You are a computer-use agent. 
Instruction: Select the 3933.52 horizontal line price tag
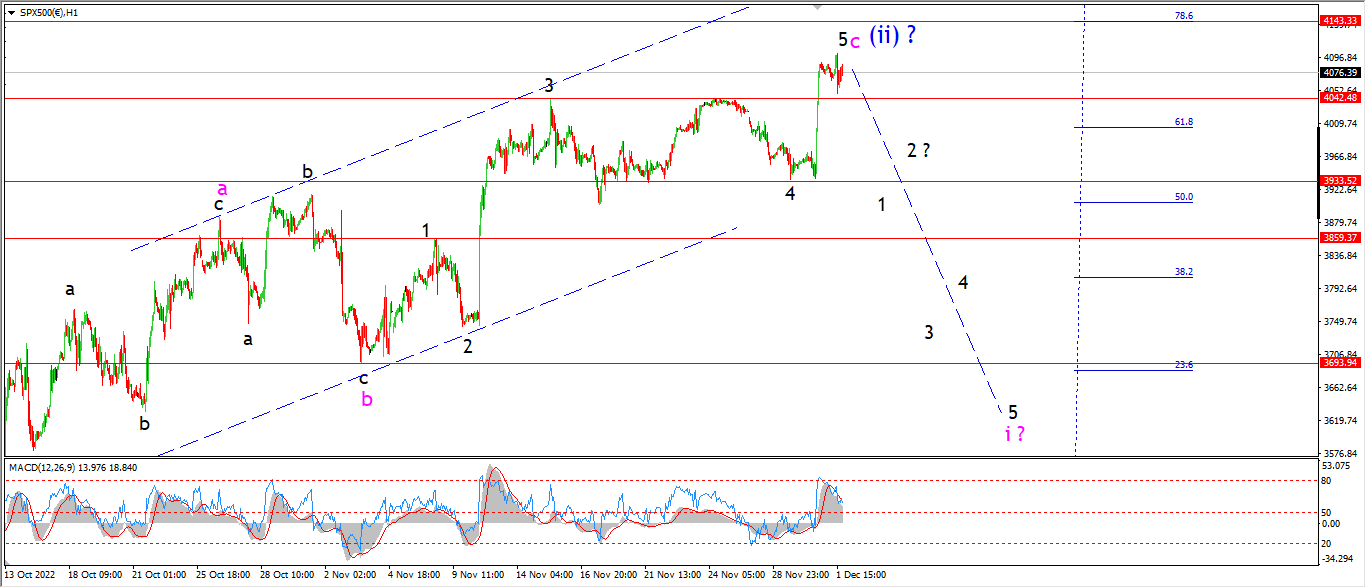(1337, 180)
